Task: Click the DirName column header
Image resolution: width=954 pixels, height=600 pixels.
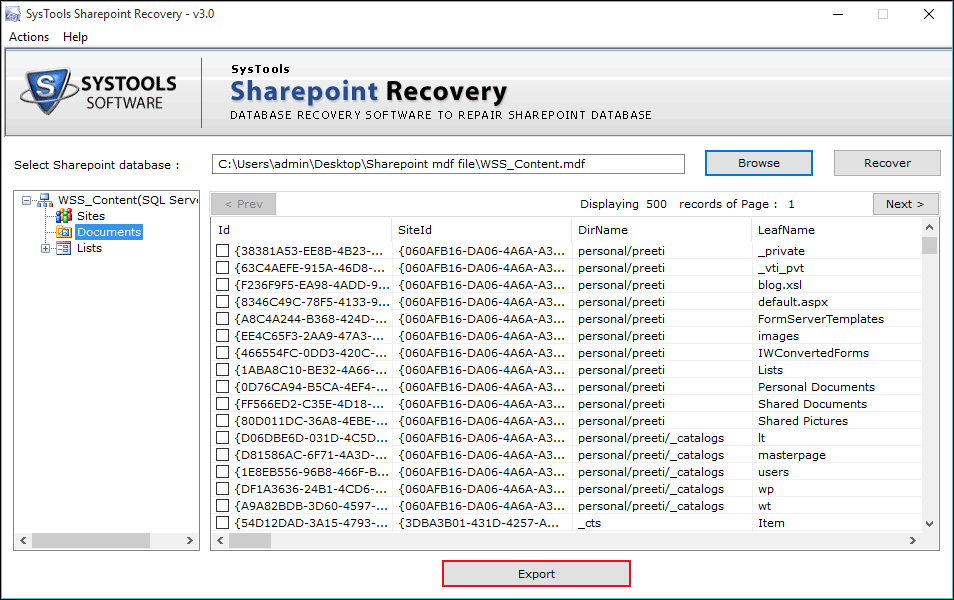Action: tap(661, 230)
